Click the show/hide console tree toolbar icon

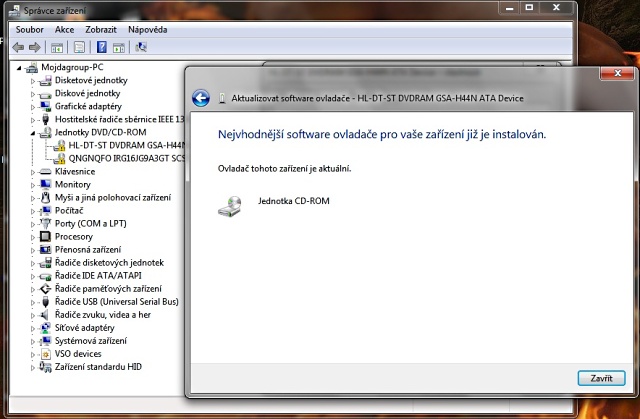57,47
